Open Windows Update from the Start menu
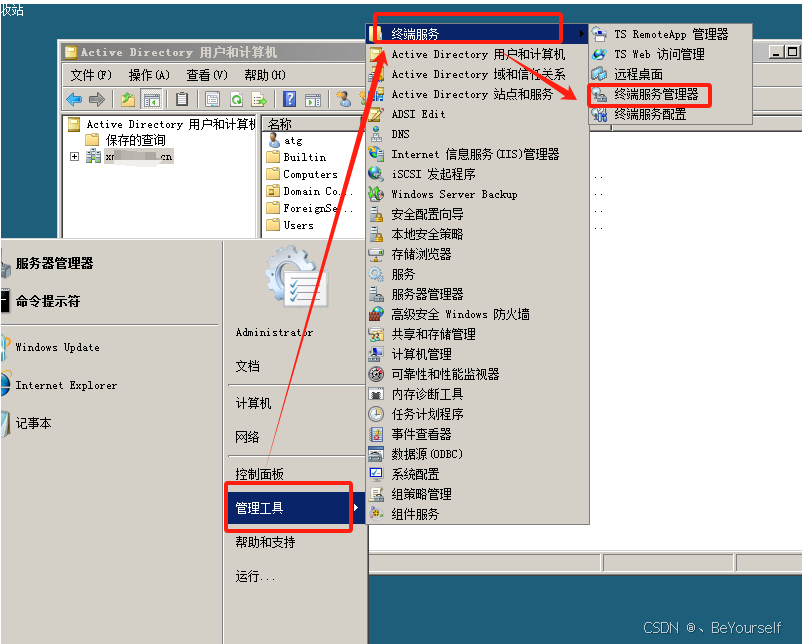This screenshot has height=644, width=802. click(x=57, y=347)
